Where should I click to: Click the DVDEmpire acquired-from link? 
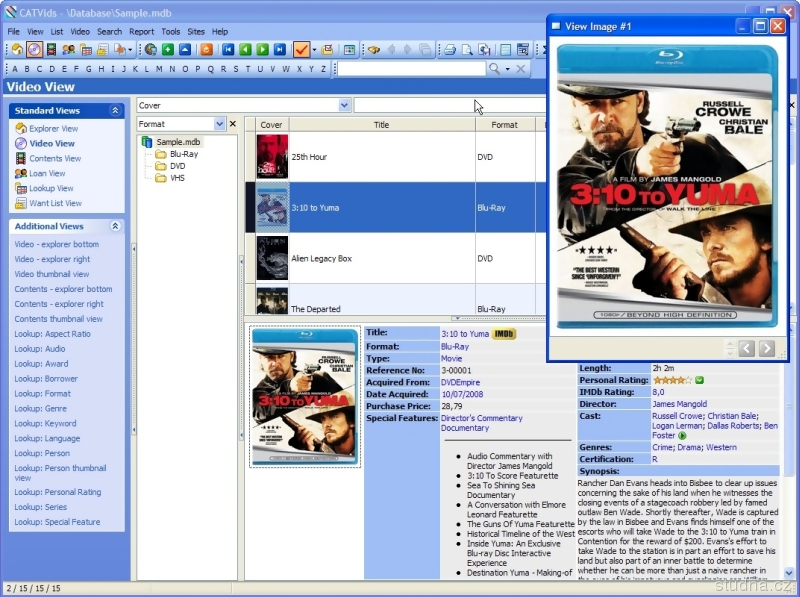460,382
